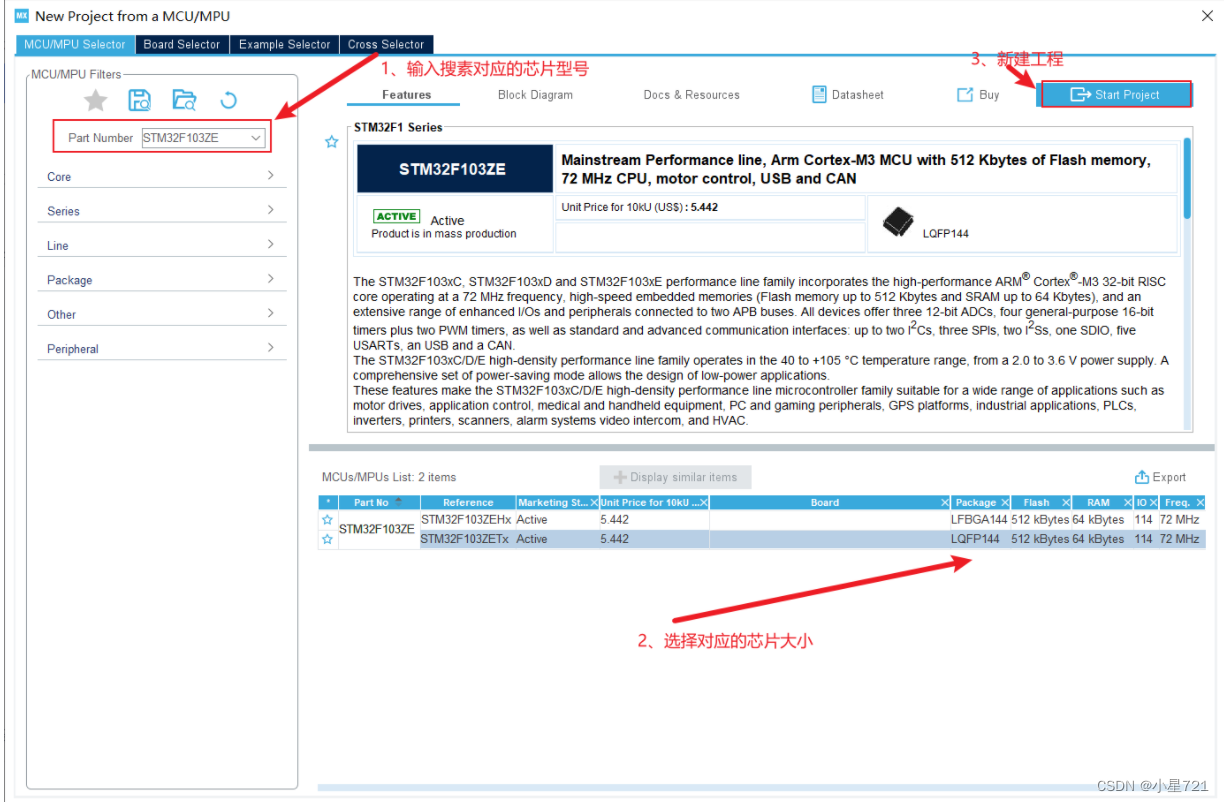
Task: Switch to Example Selector tab
Action: [x=285, y=44]
